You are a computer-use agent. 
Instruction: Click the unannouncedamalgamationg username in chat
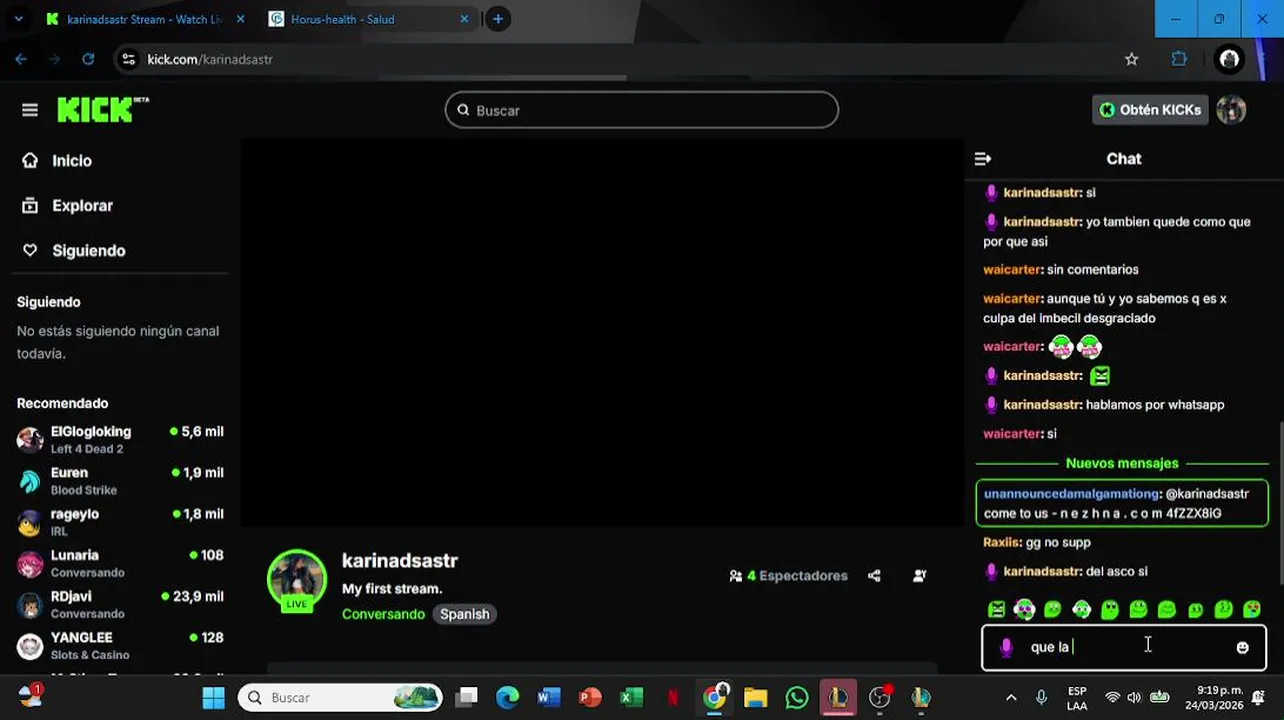coord(1071,494)
